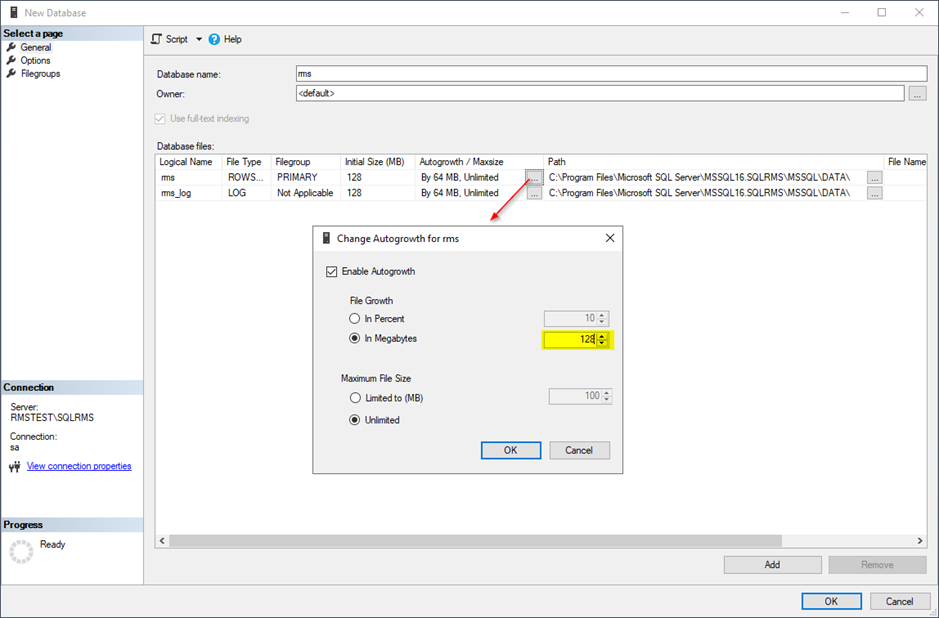The image size is (939, 618).
Task: Click the wrench icon beside Filegroups
Action: [x=11, y=74]
